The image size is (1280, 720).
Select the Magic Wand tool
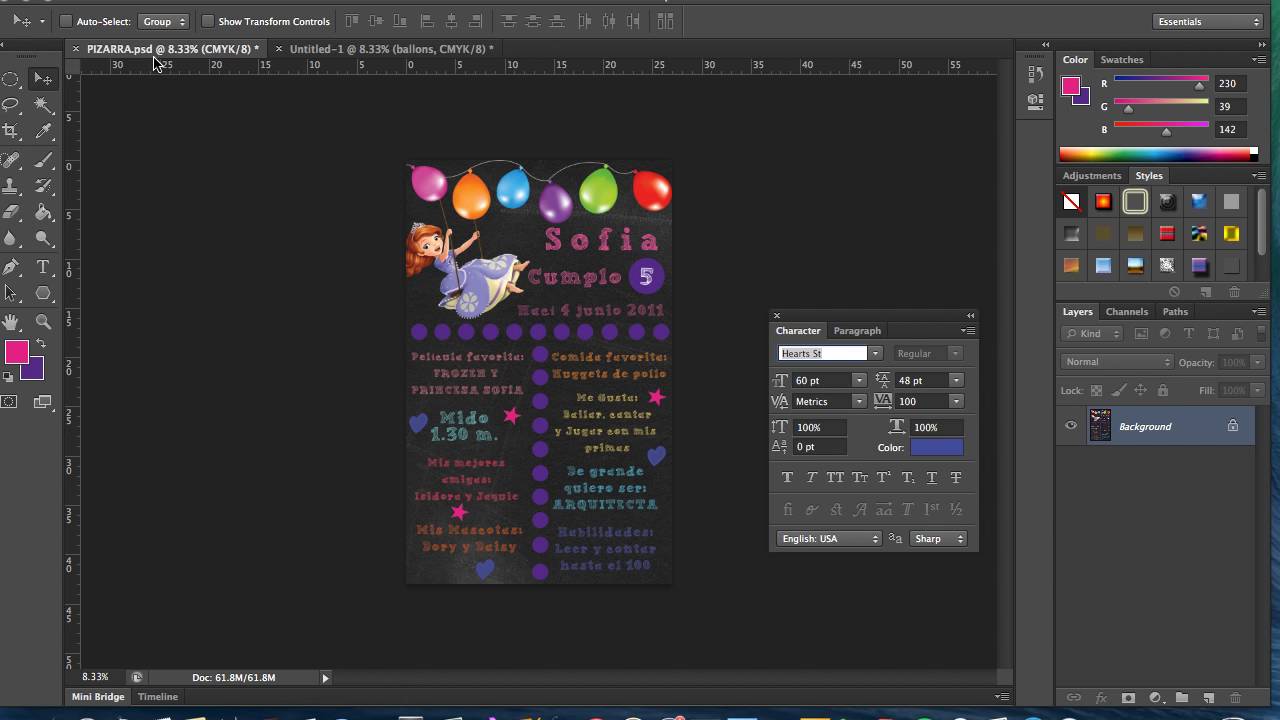pos(43,105)
